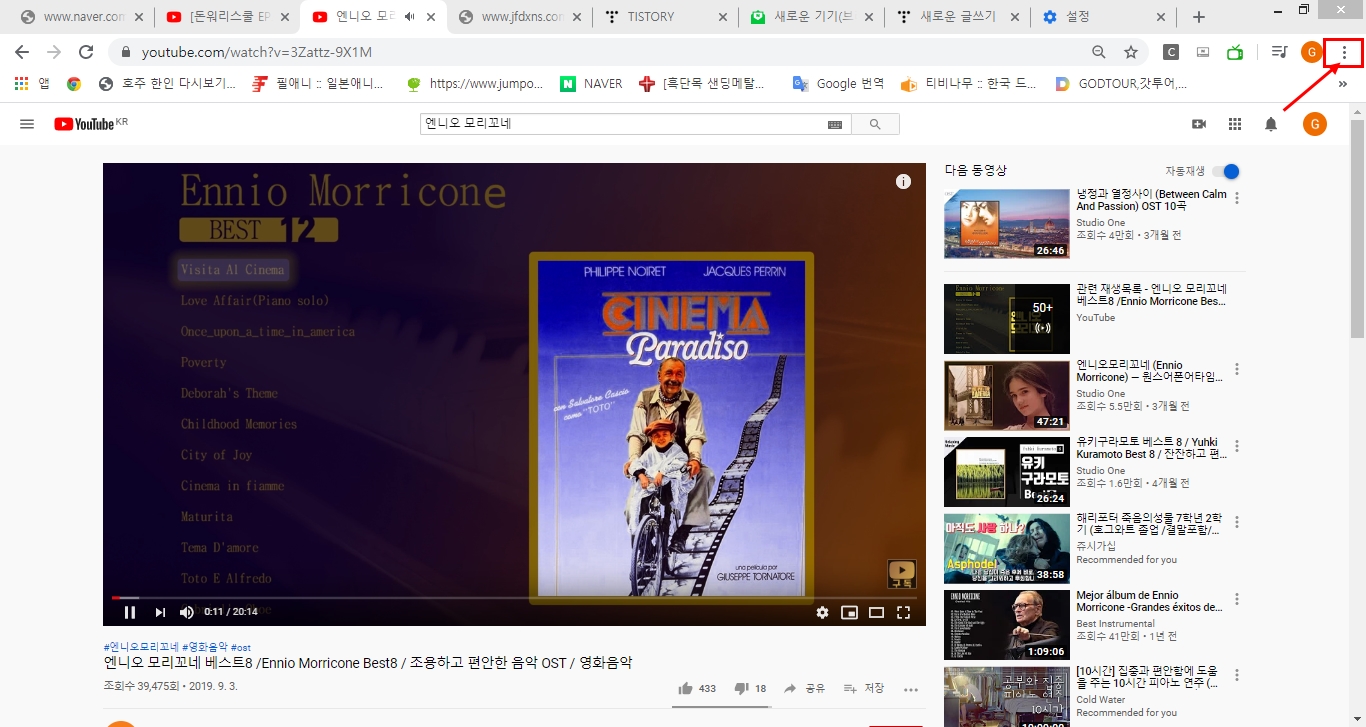Bookmark this page with star

[1131, 52]
